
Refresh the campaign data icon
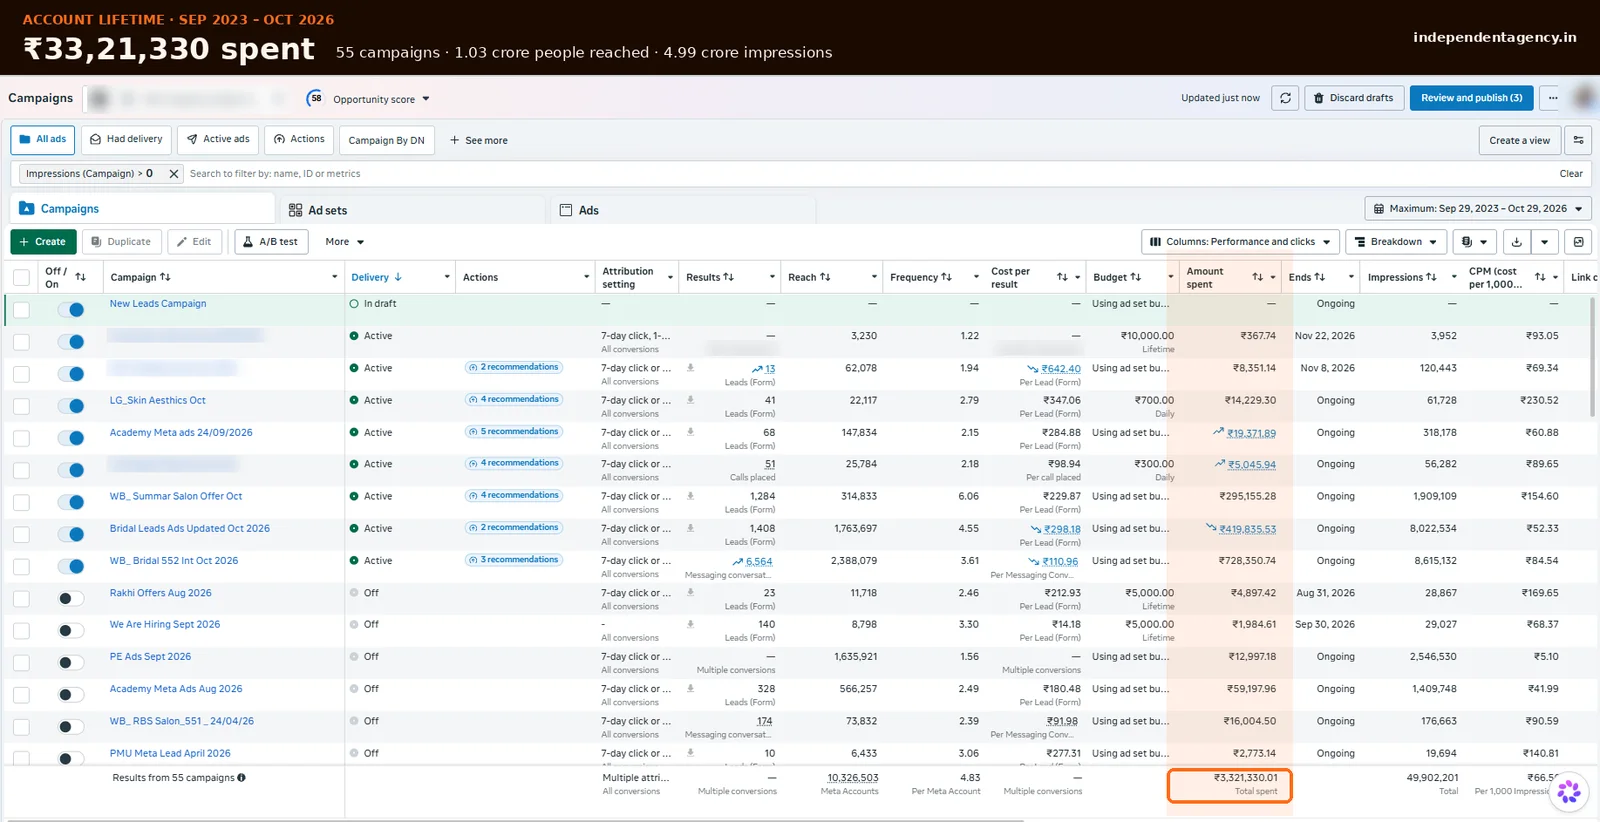[x=1285, y=98]
